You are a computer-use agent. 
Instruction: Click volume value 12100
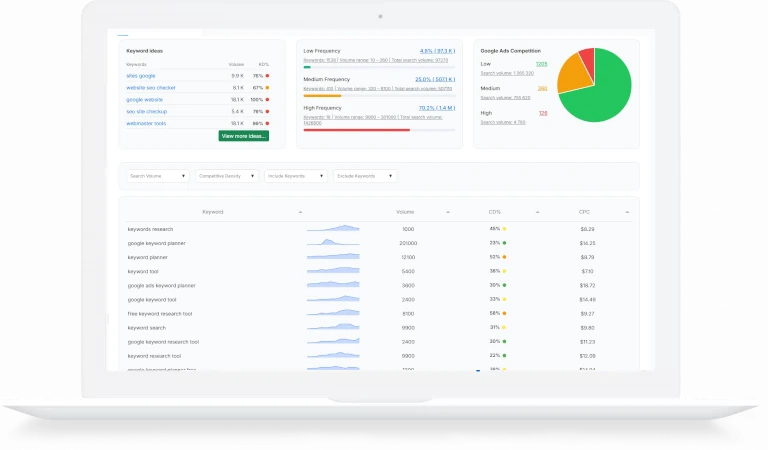coord(408,257)
